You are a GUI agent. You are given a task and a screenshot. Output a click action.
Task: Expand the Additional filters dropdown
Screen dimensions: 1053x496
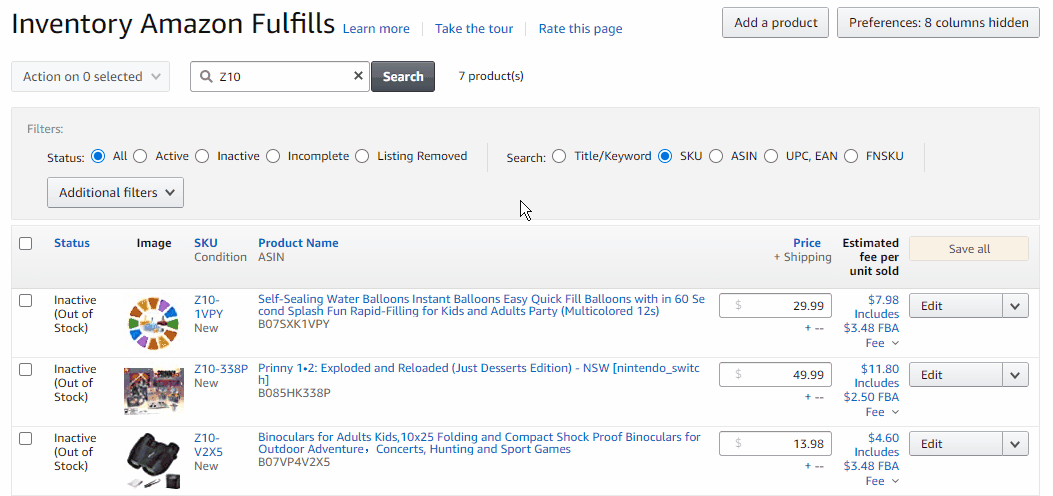point(115,193)
